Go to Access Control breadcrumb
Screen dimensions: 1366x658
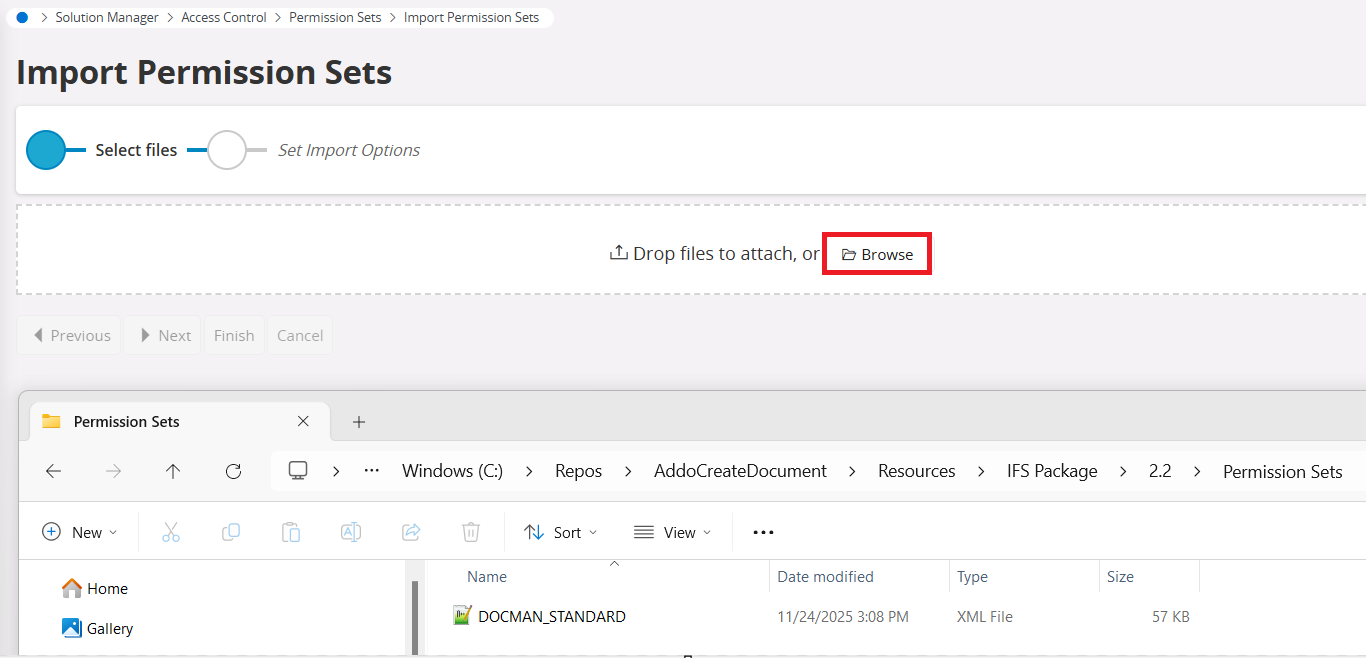(x=223, y=17)
